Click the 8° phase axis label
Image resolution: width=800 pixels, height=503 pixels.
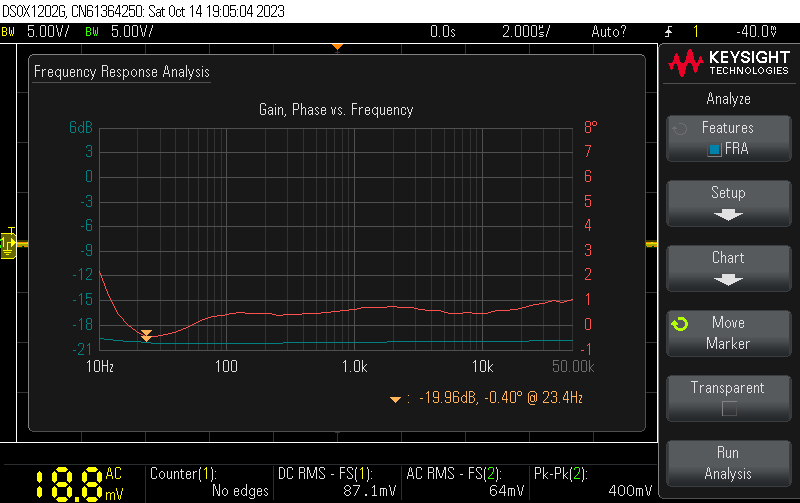coord(590,127)
